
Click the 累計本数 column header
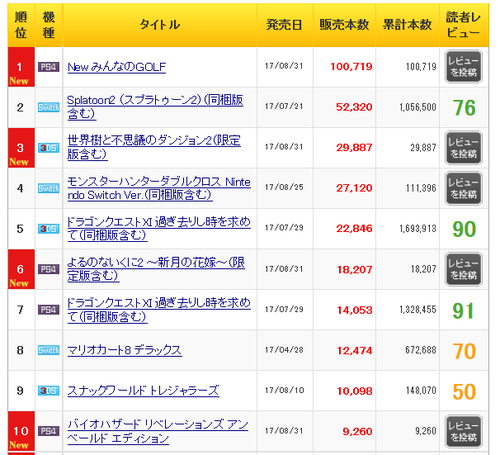coord(407,25)
